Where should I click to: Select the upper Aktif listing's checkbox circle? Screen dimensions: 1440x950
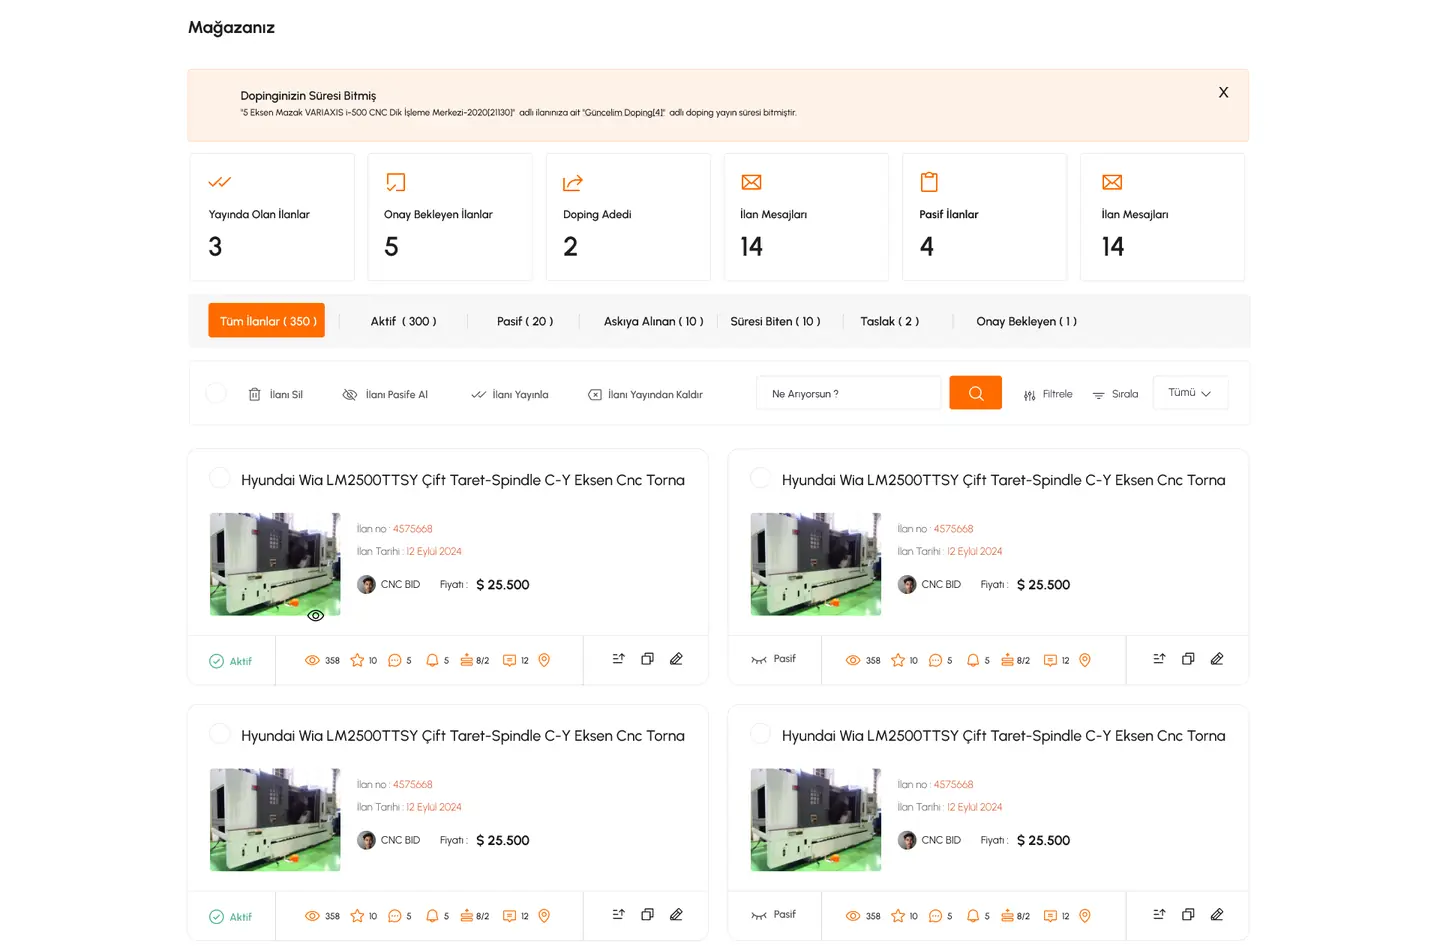click(x=220, y=478)
